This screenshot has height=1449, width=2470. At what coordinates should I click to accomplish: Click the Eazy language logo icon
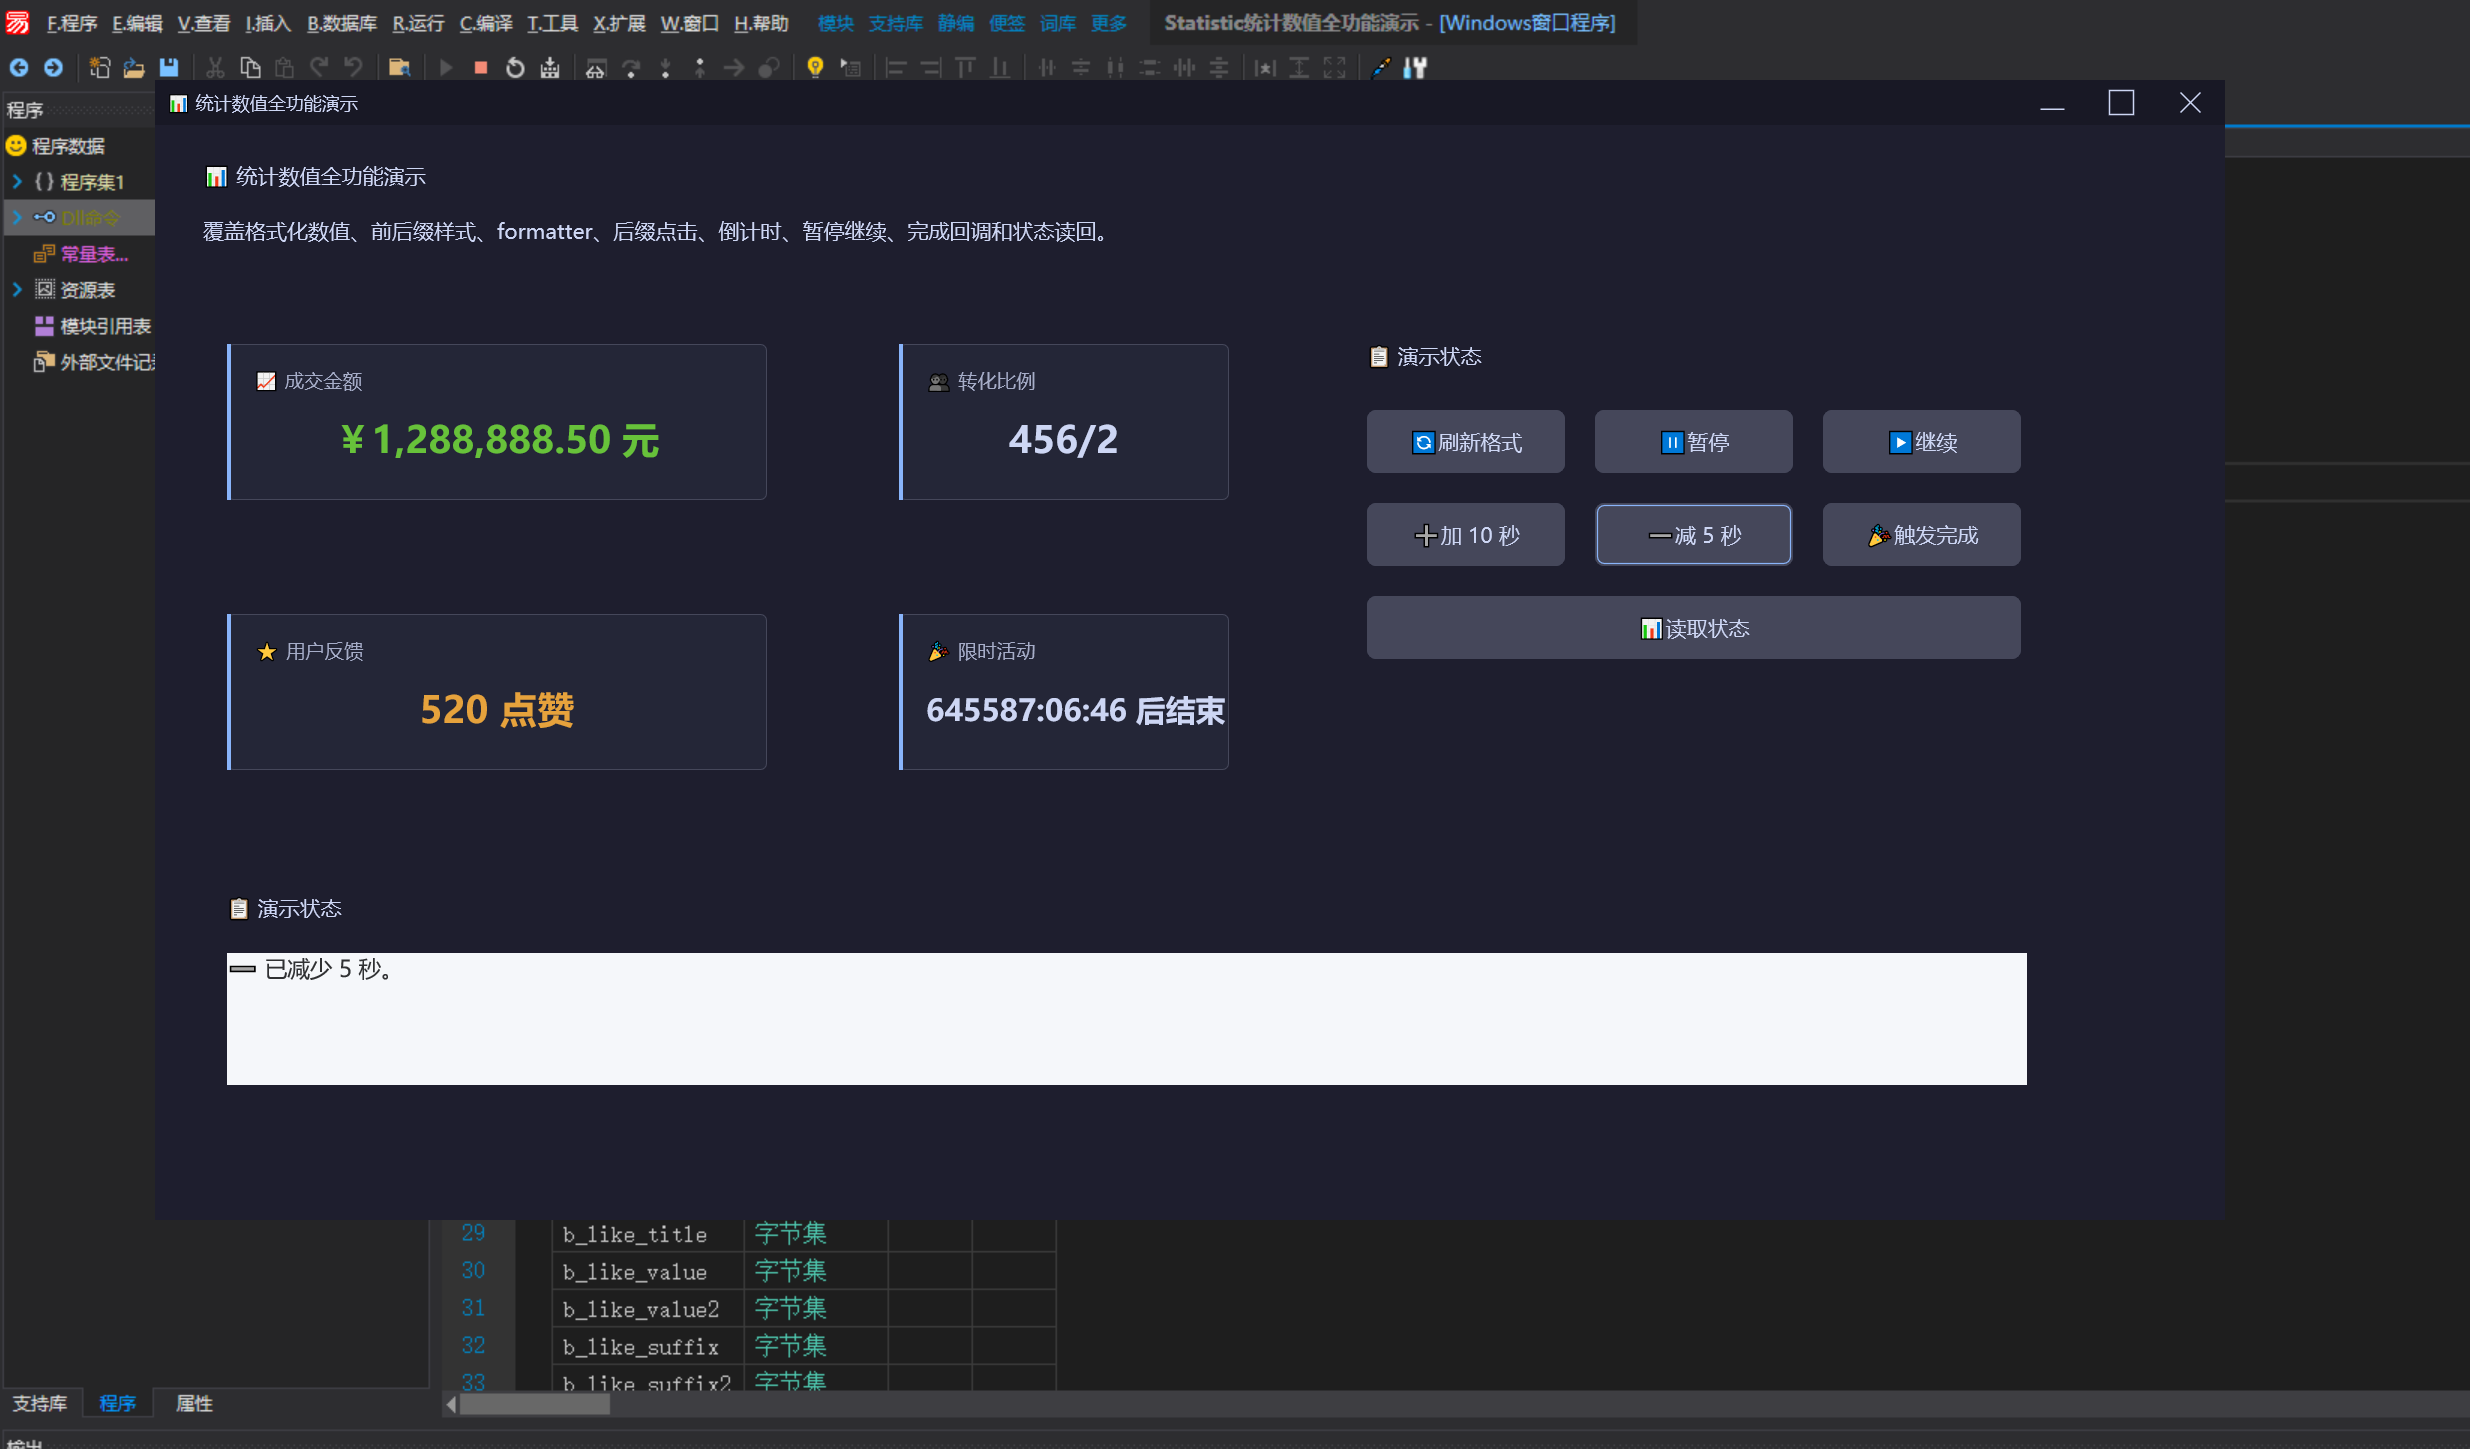coord(18,22)
